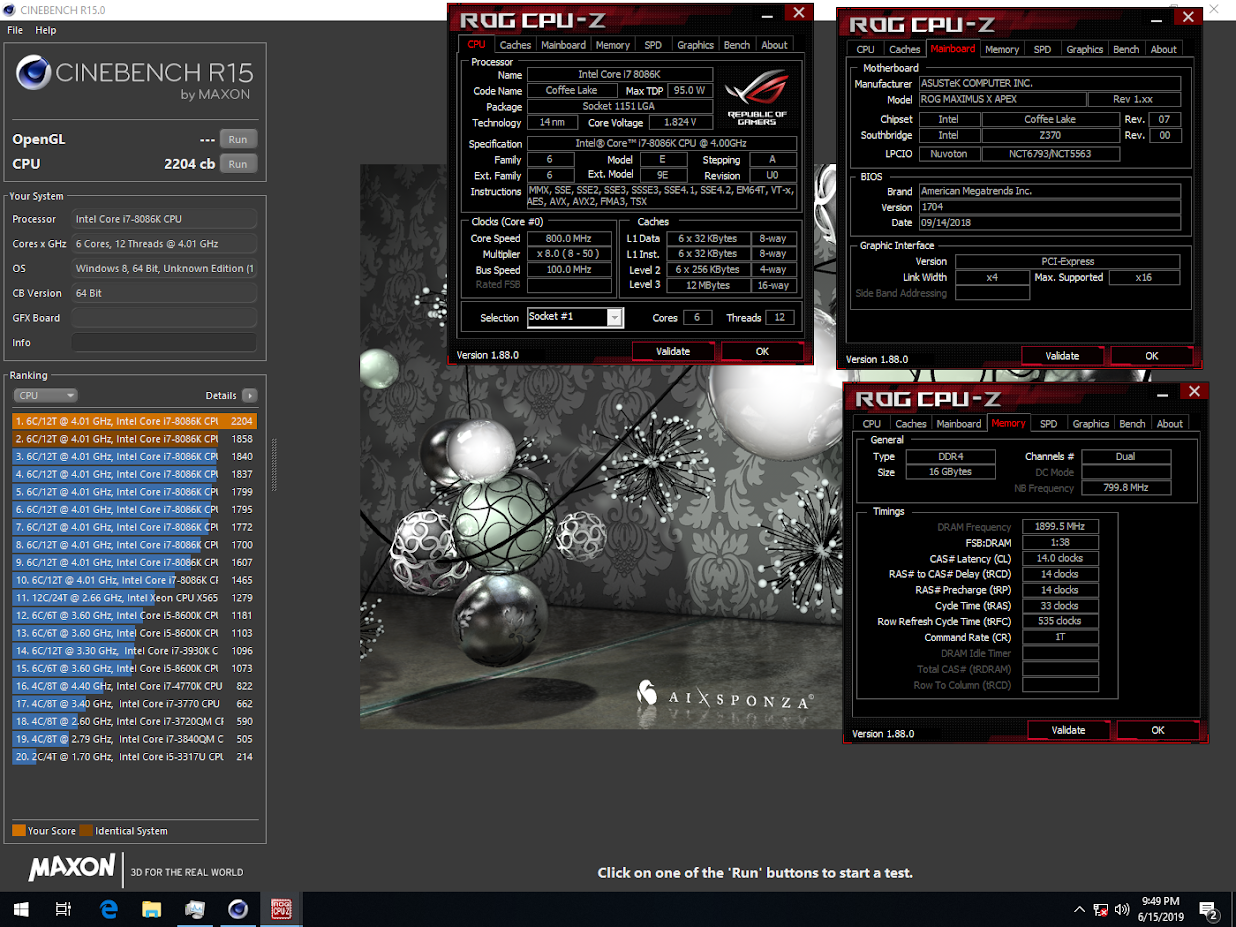Viewport: 1236px width, 927px height.
Task: Switch to Caches tab in CPU window
Action: click(x=515, y=44)
